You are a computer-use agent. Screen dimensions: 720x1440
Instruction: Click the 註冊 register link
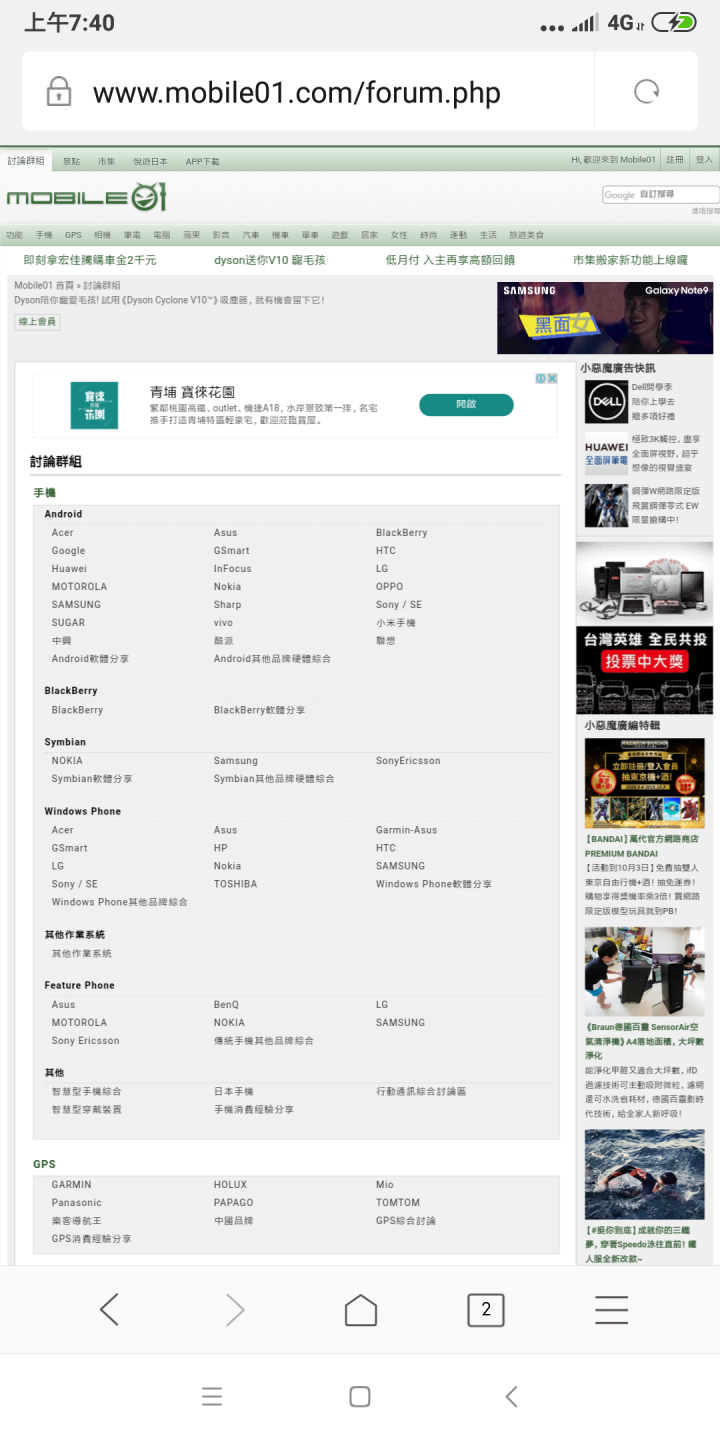[x=676, y=160]
